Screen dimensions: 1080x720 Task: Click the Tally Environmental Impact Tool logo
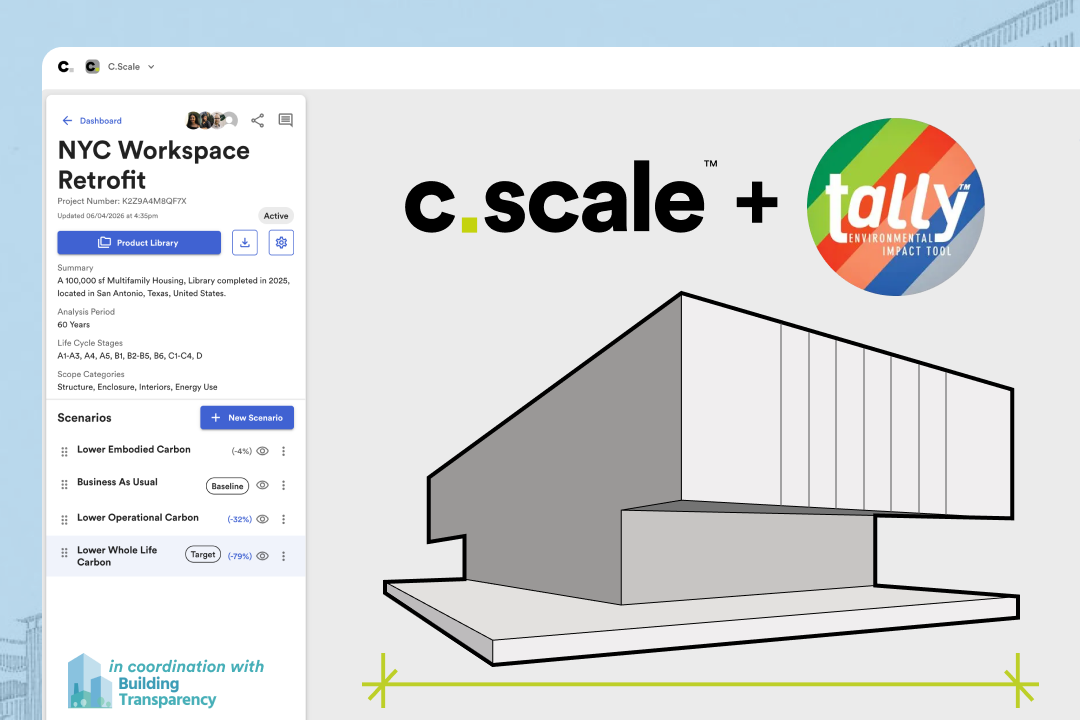(x=895, y=207)
